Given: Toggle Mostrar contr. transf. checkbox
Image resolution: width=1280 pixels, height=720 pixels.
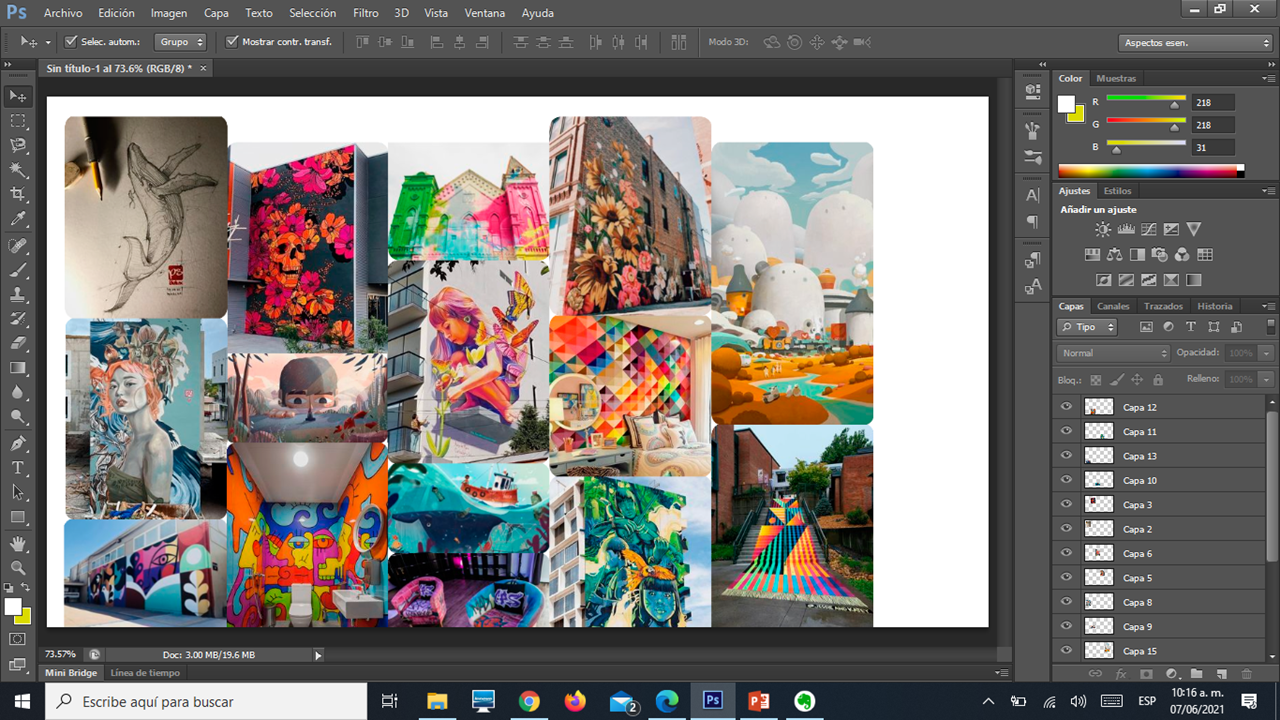Looking at the screenshot, I should click(232, 42).
